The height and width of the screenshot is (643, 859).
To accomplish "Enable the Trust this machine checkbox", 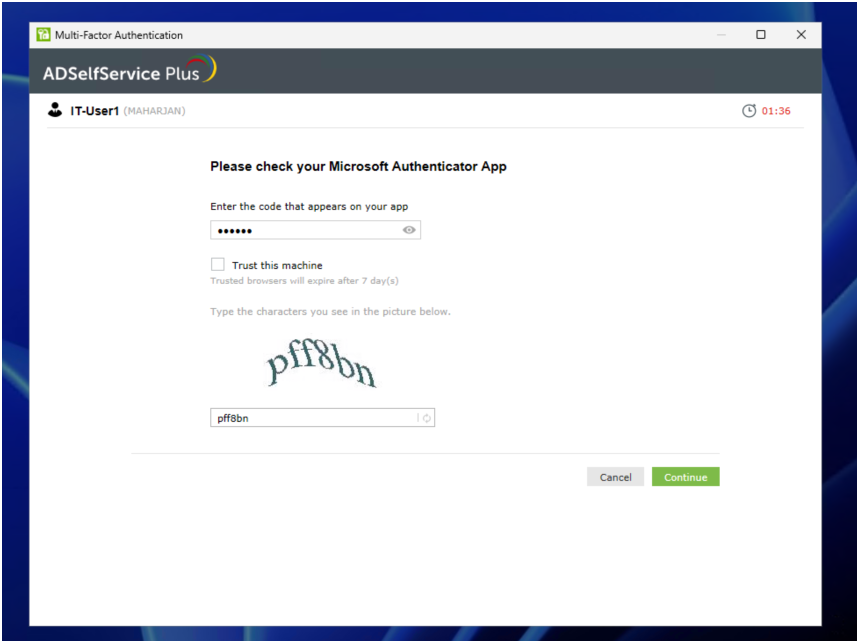I will 217,265.
